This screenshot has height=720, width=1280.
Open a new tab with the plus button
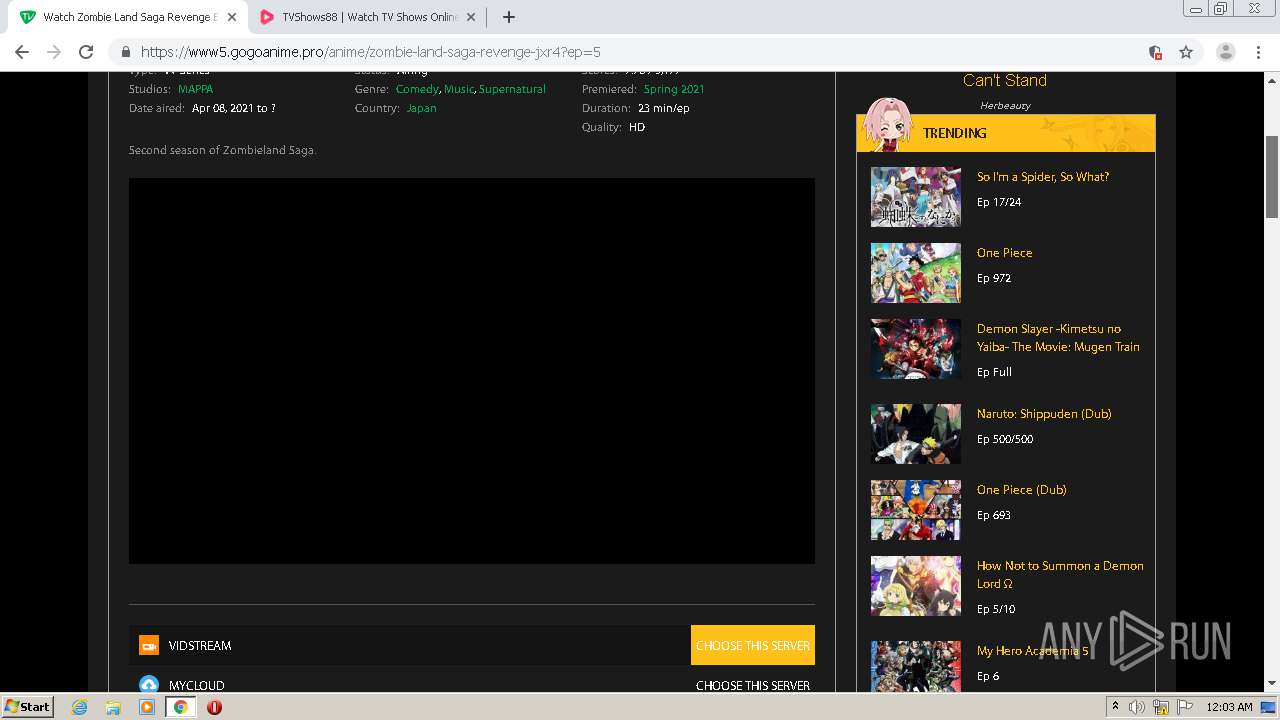pos(509,17)
